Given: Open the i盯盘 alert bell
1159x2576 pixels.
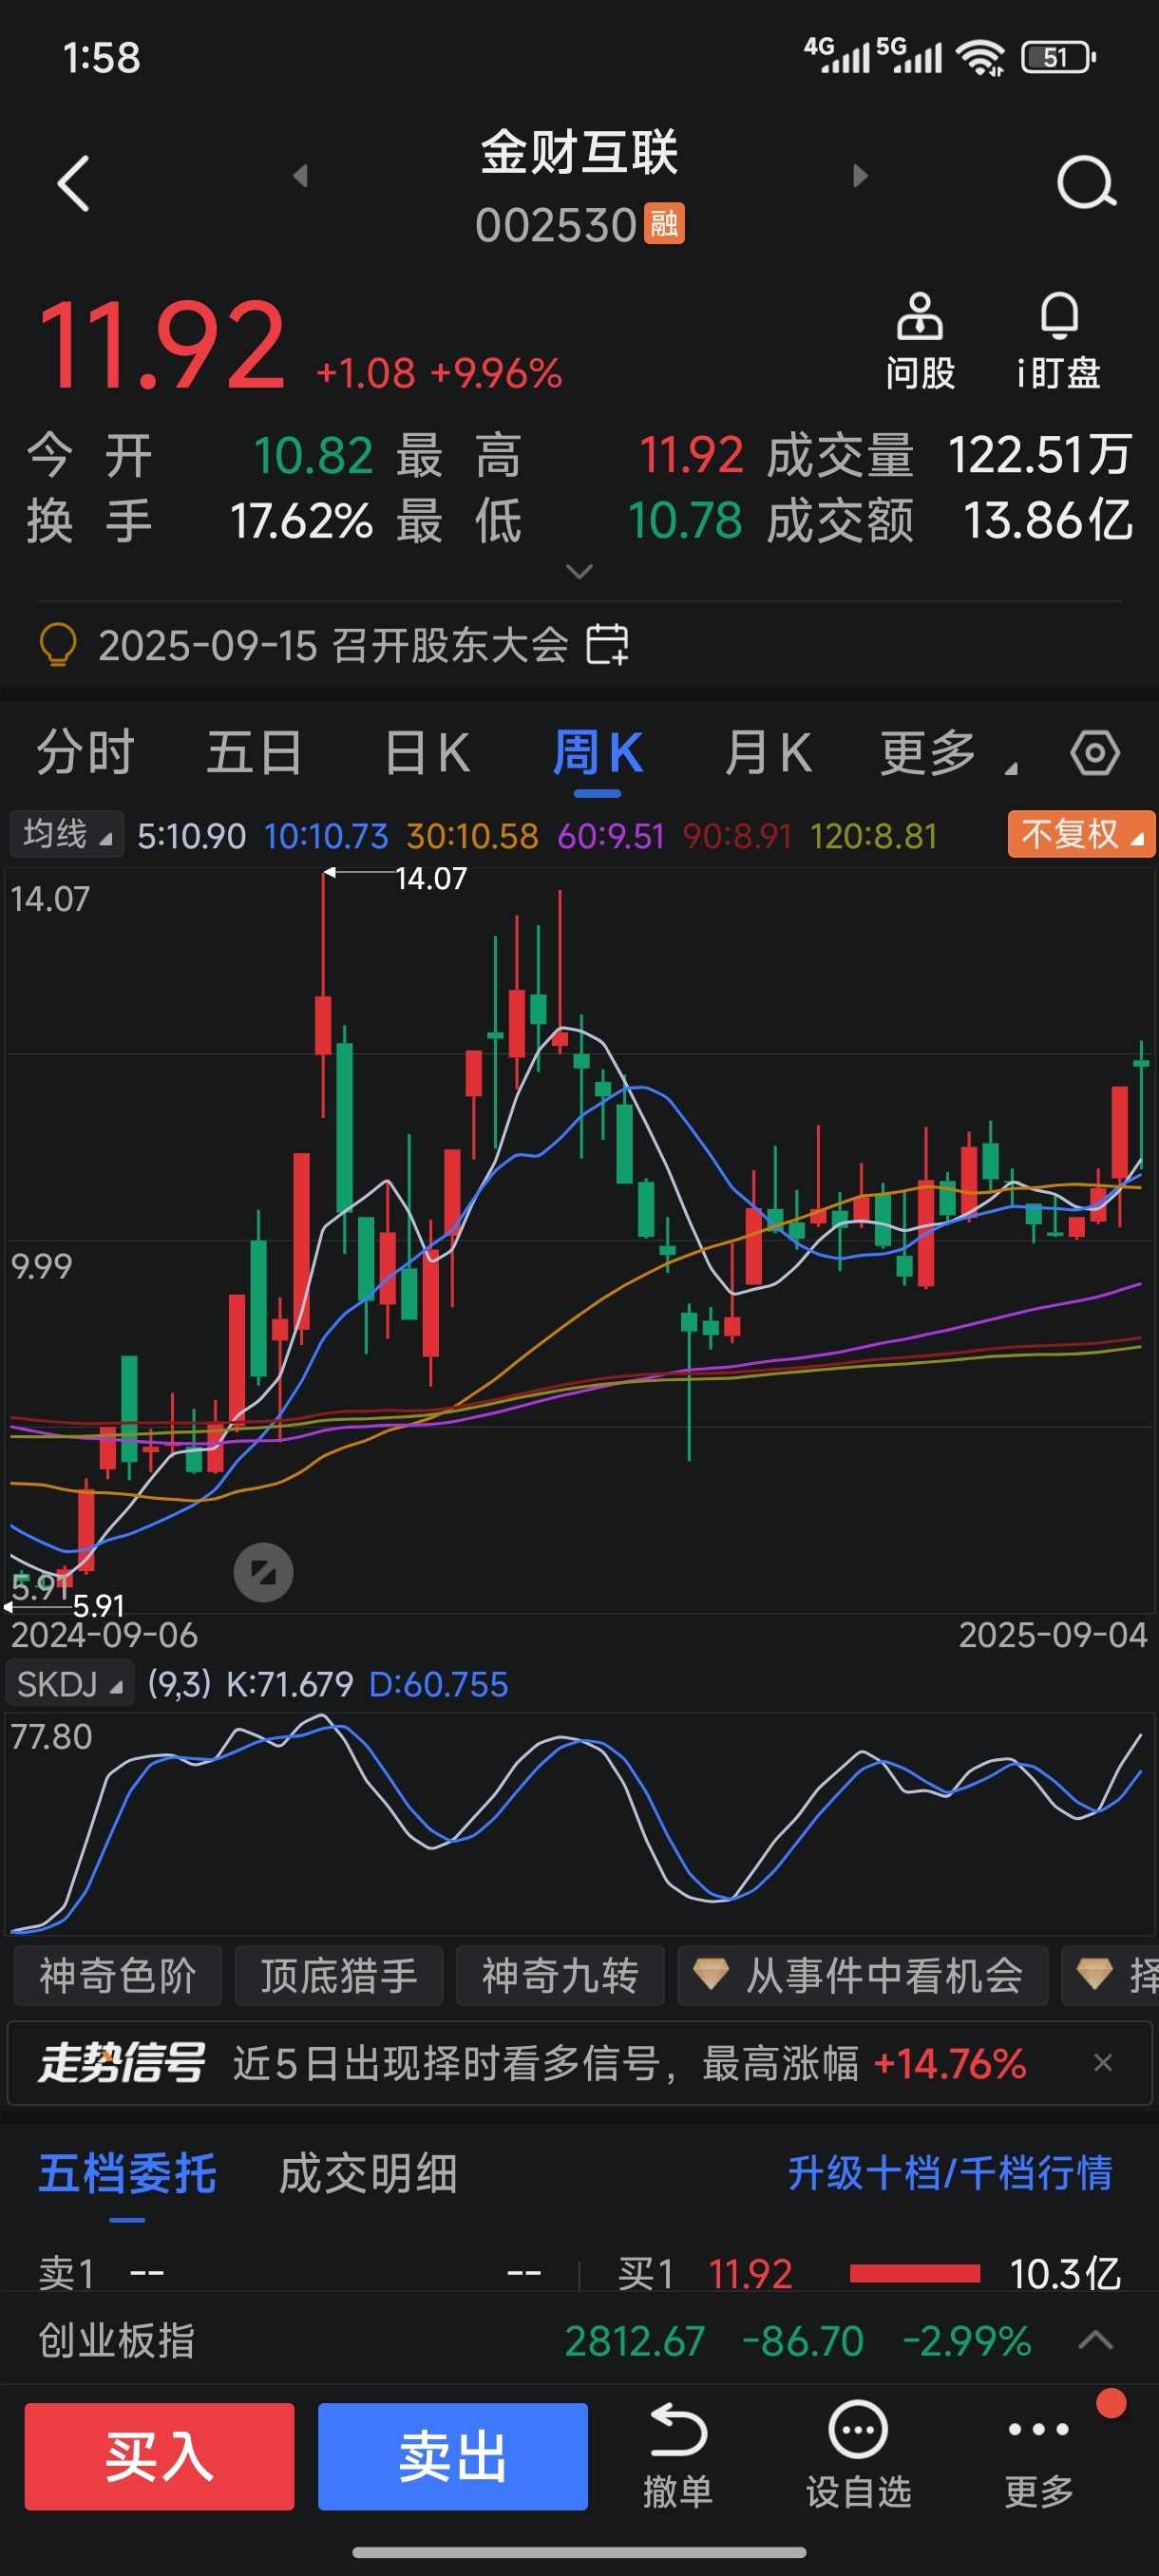Looking at the screenshot, I should pos(1058,342).
